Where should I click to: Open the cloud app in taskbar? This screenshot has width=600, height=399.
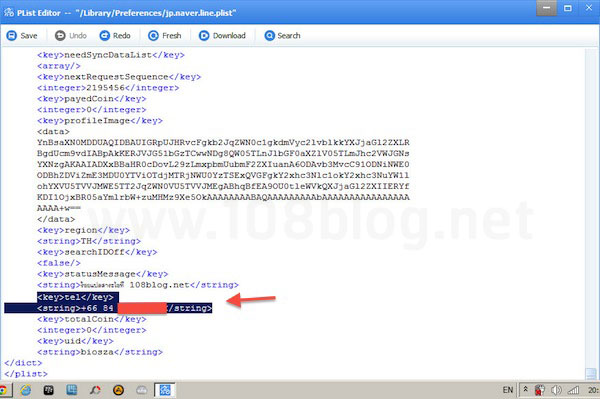tap(142, 390)
